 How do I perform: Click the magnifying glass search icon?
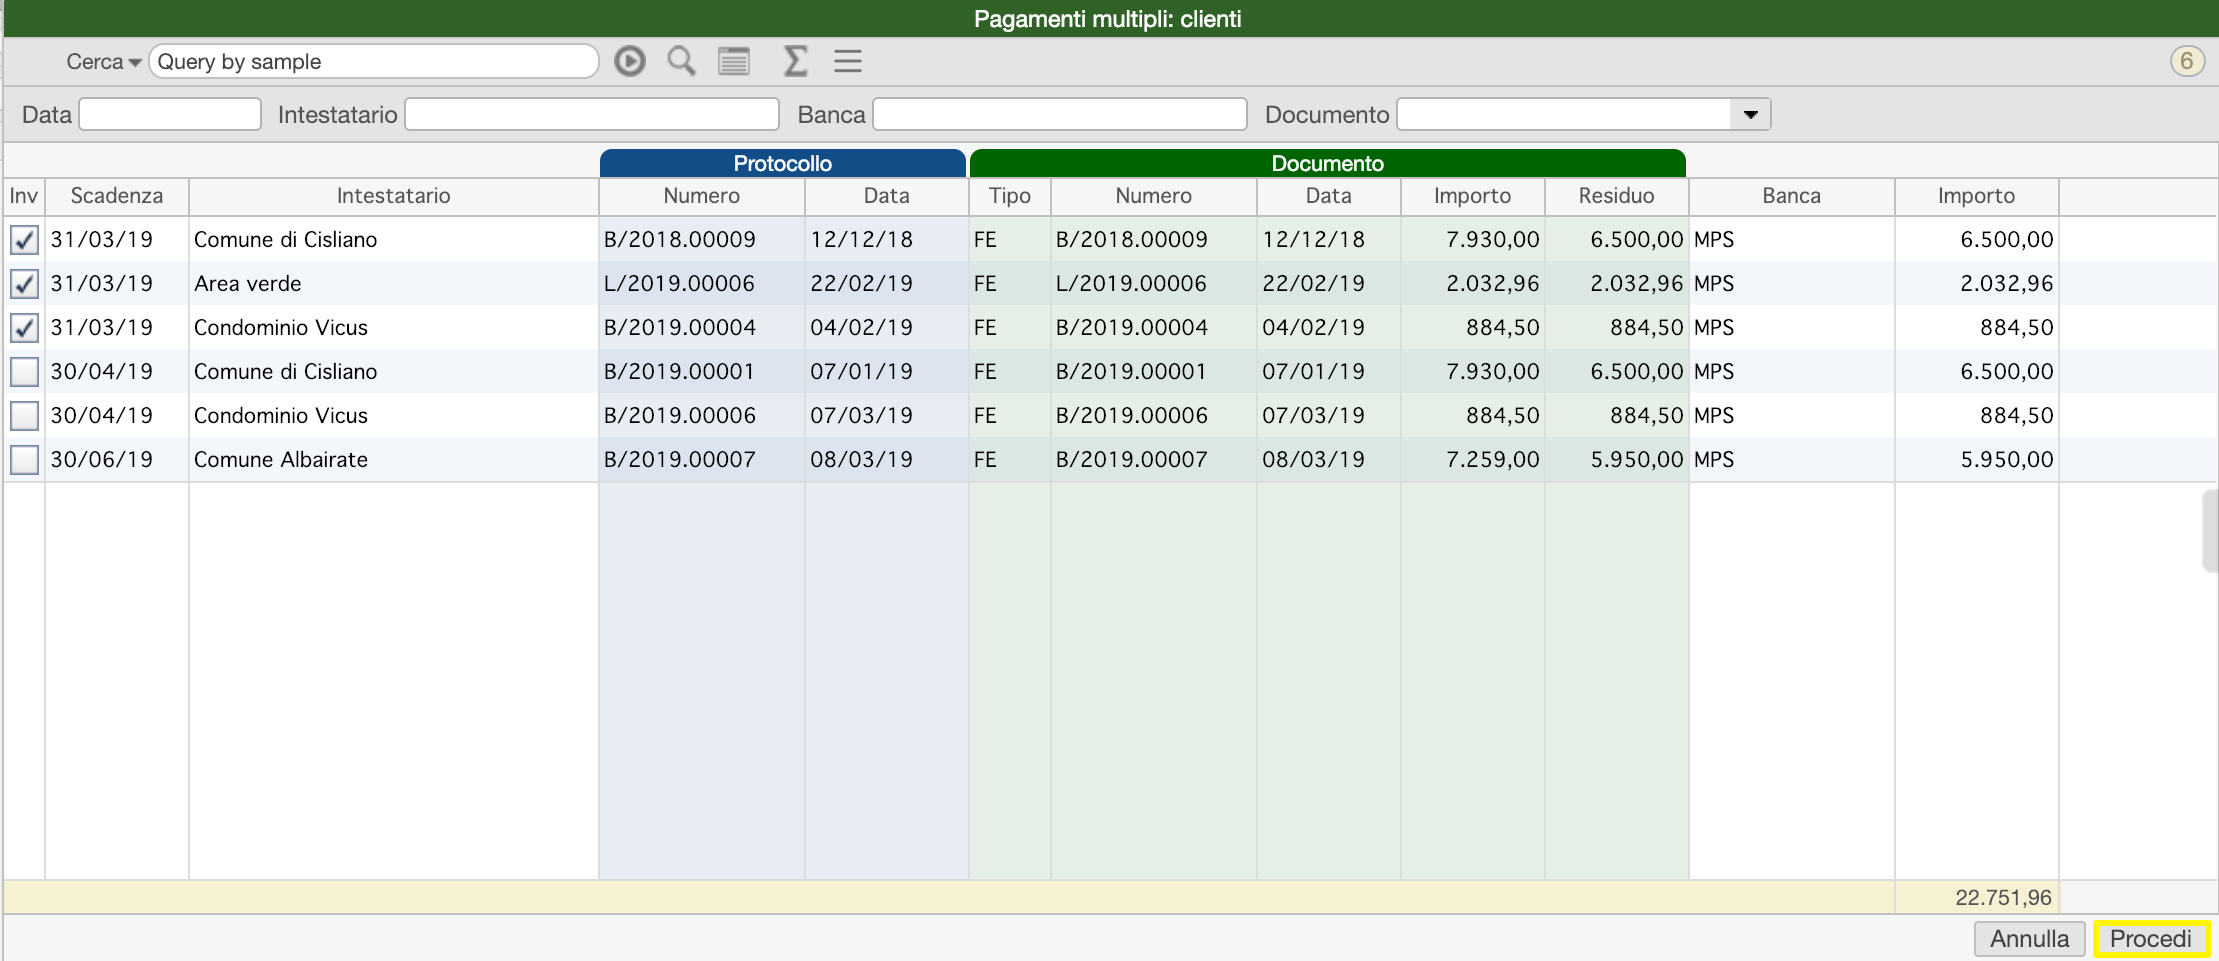(x=682, y=61)
